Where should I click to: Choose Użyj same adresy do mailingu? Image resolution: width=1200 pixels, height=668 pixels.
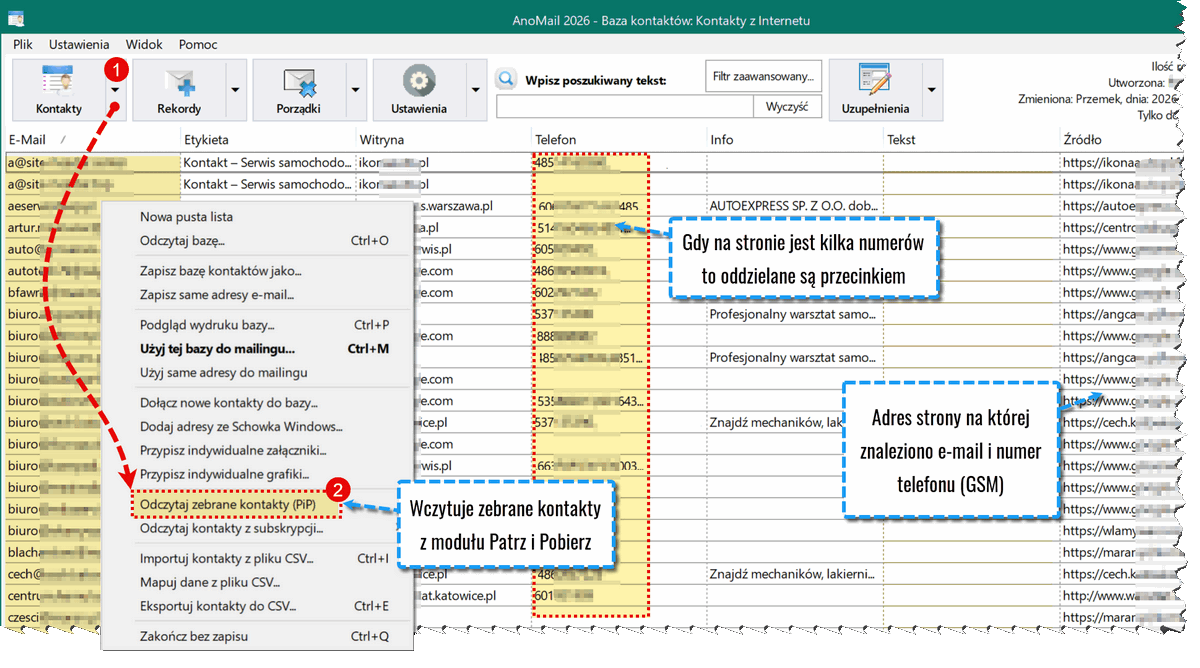click(x=258, y=373)
